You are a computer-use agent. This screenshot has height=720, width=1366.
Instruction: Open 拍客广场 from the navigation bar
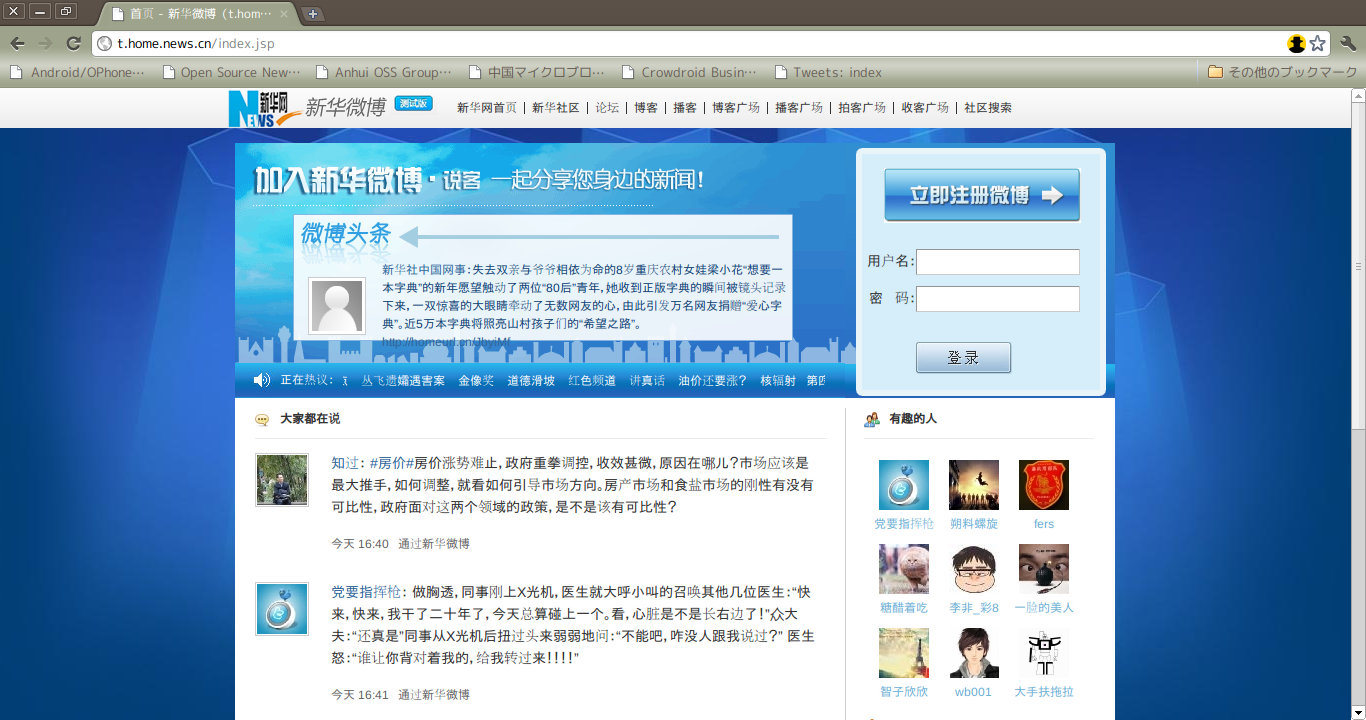pos(862,108)
